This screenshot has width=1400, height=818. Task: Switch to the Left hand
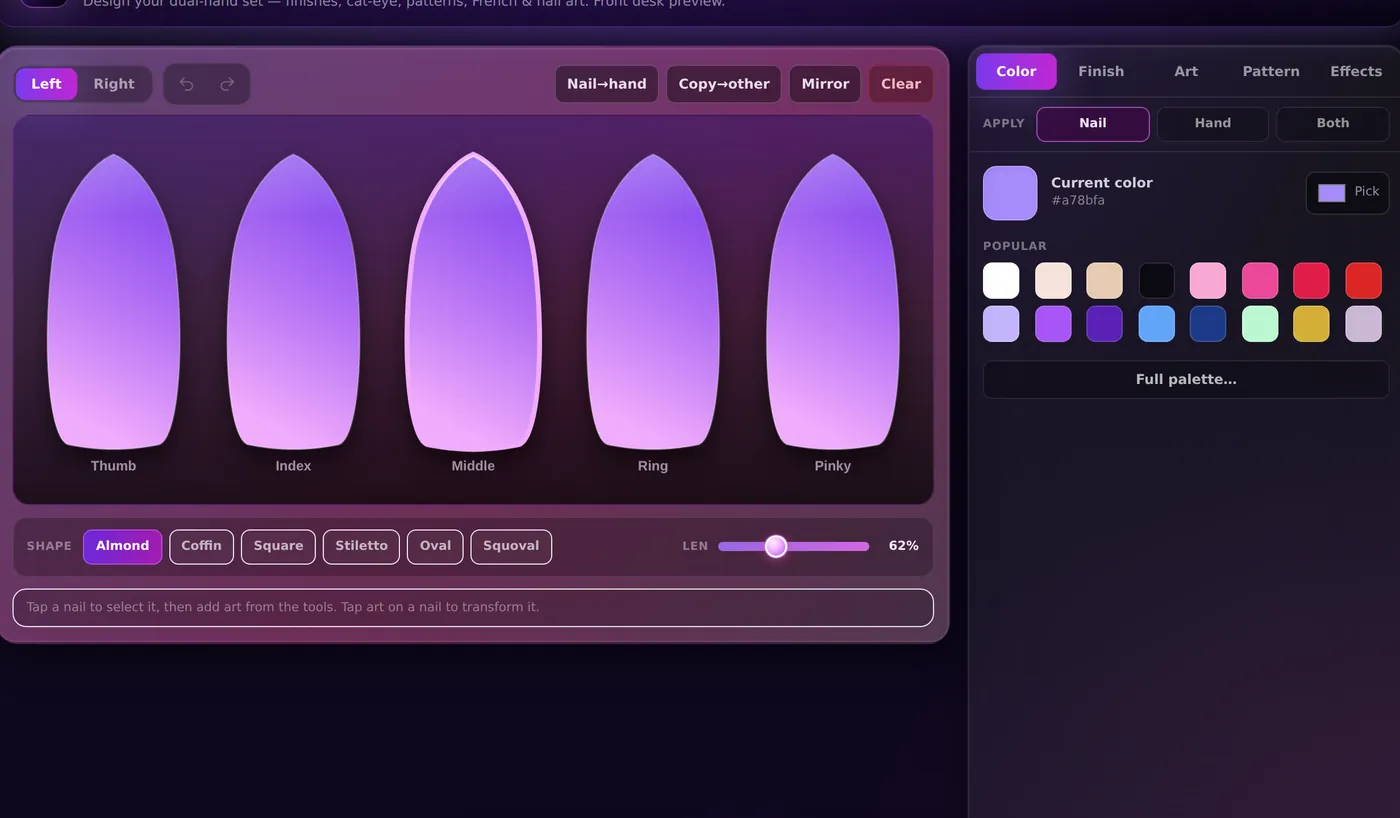click(46, 84)
